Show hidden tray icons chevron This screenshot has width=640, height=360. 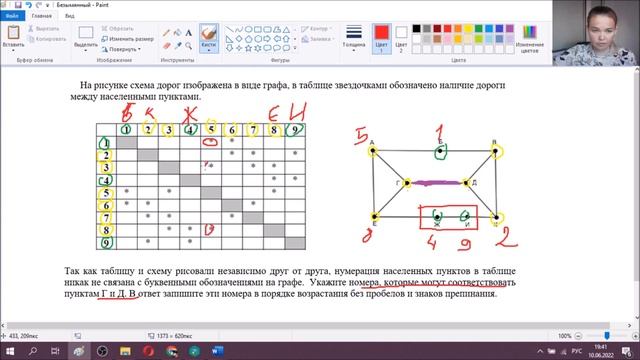pos(540,351)
